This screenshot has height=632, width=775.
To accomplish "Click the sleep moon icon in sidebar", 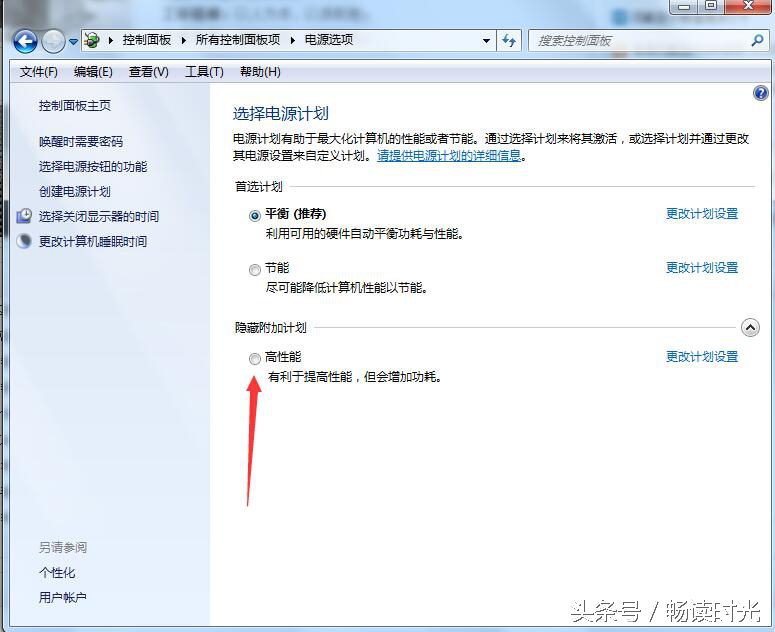I will coord(24,241).
